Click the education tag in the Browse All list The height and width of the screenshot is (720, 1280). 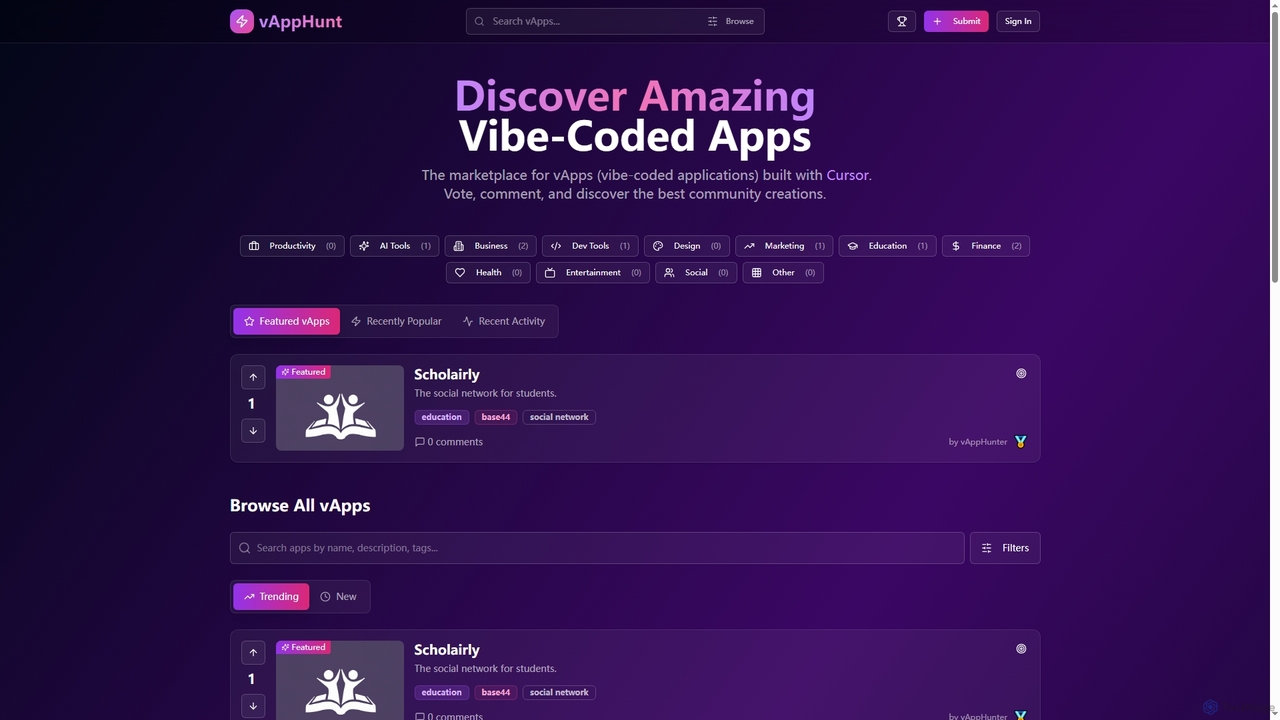(441, 692)
